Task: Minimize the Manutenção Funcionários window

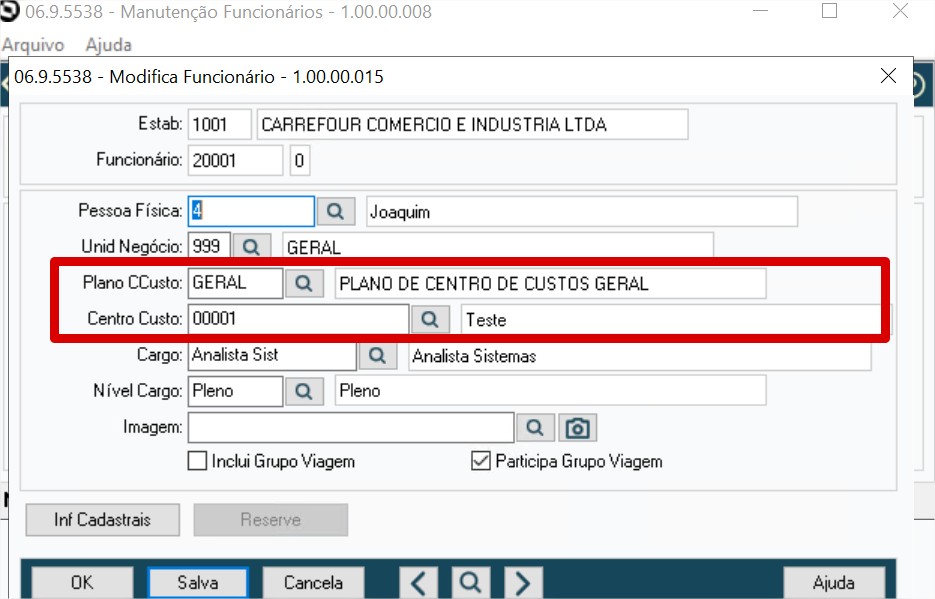Action: point(760,11)
